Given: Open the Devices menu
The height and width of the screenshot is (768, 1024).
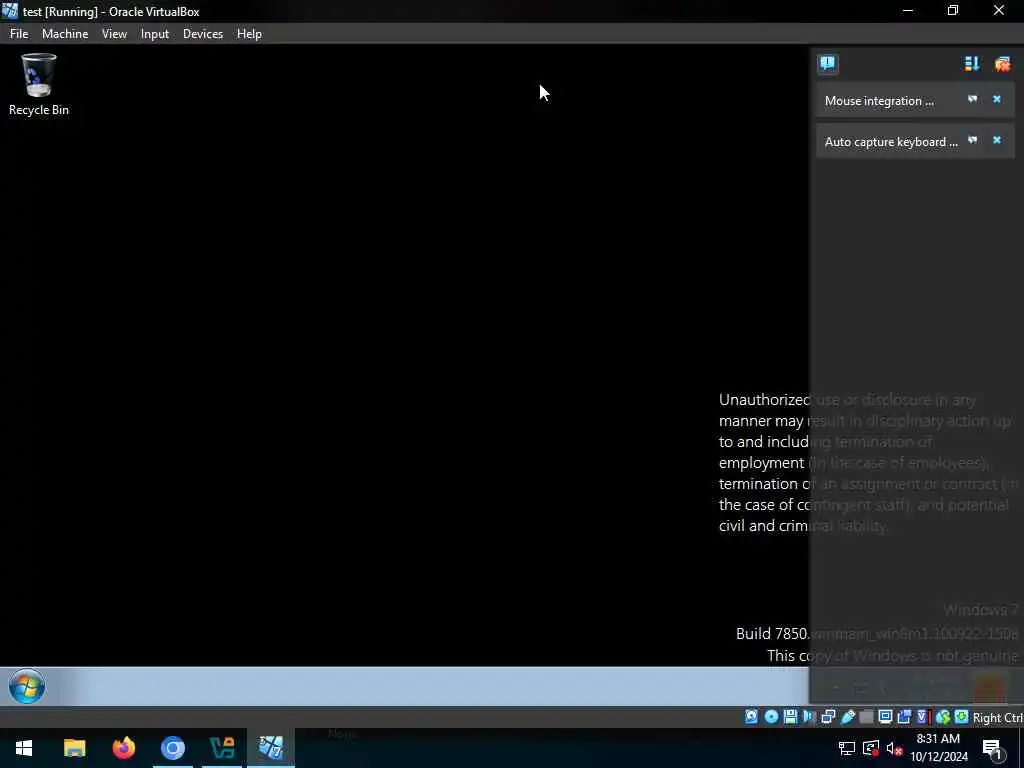Looking at the screenshot, I should tap(202, 34).
